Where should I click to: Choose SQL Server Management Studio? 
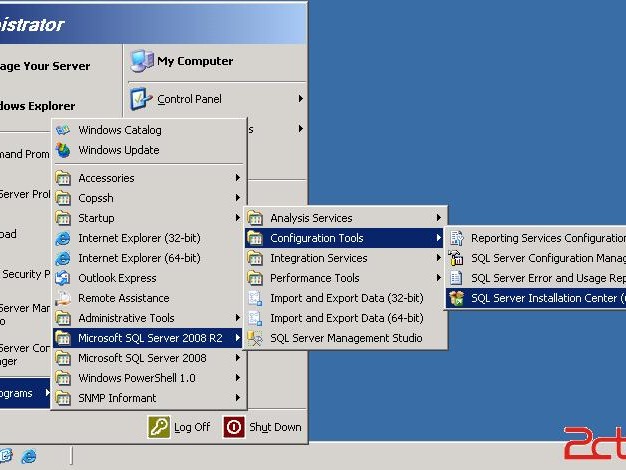tap(346, 338)
